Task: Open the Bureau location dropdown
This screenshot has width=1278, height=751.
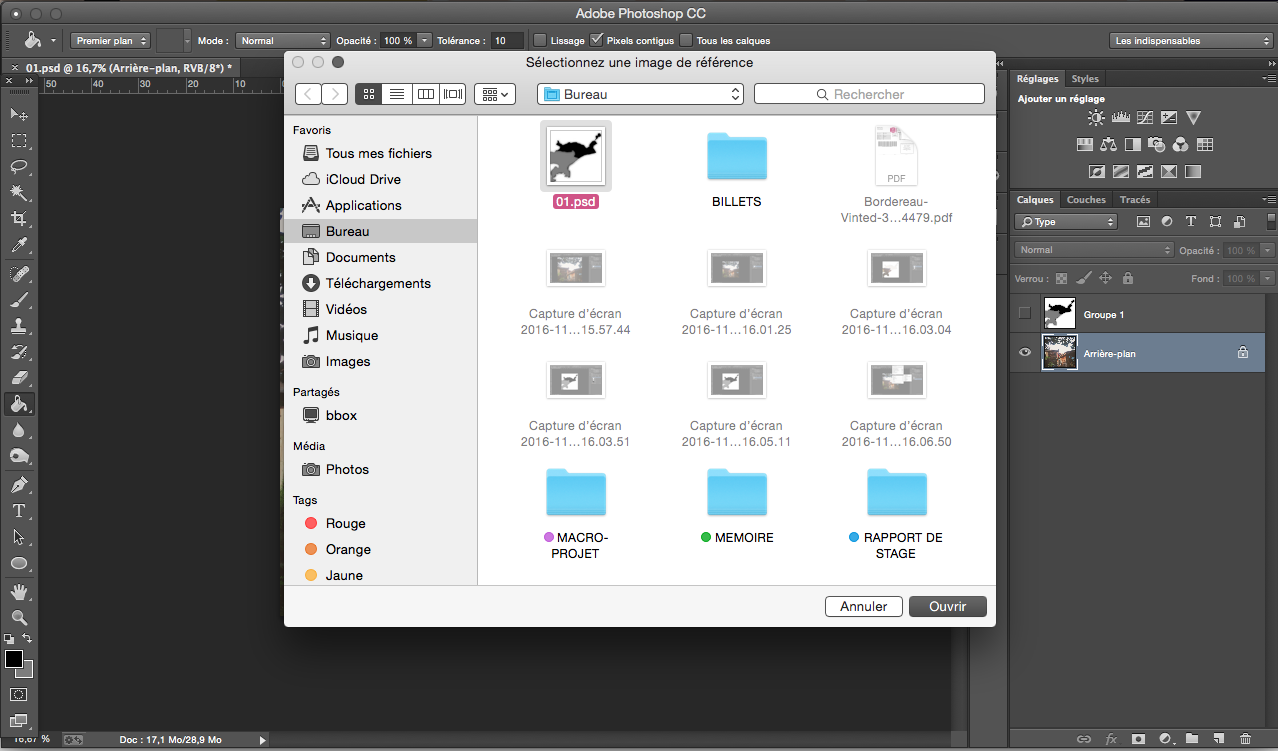Action: 640,94
